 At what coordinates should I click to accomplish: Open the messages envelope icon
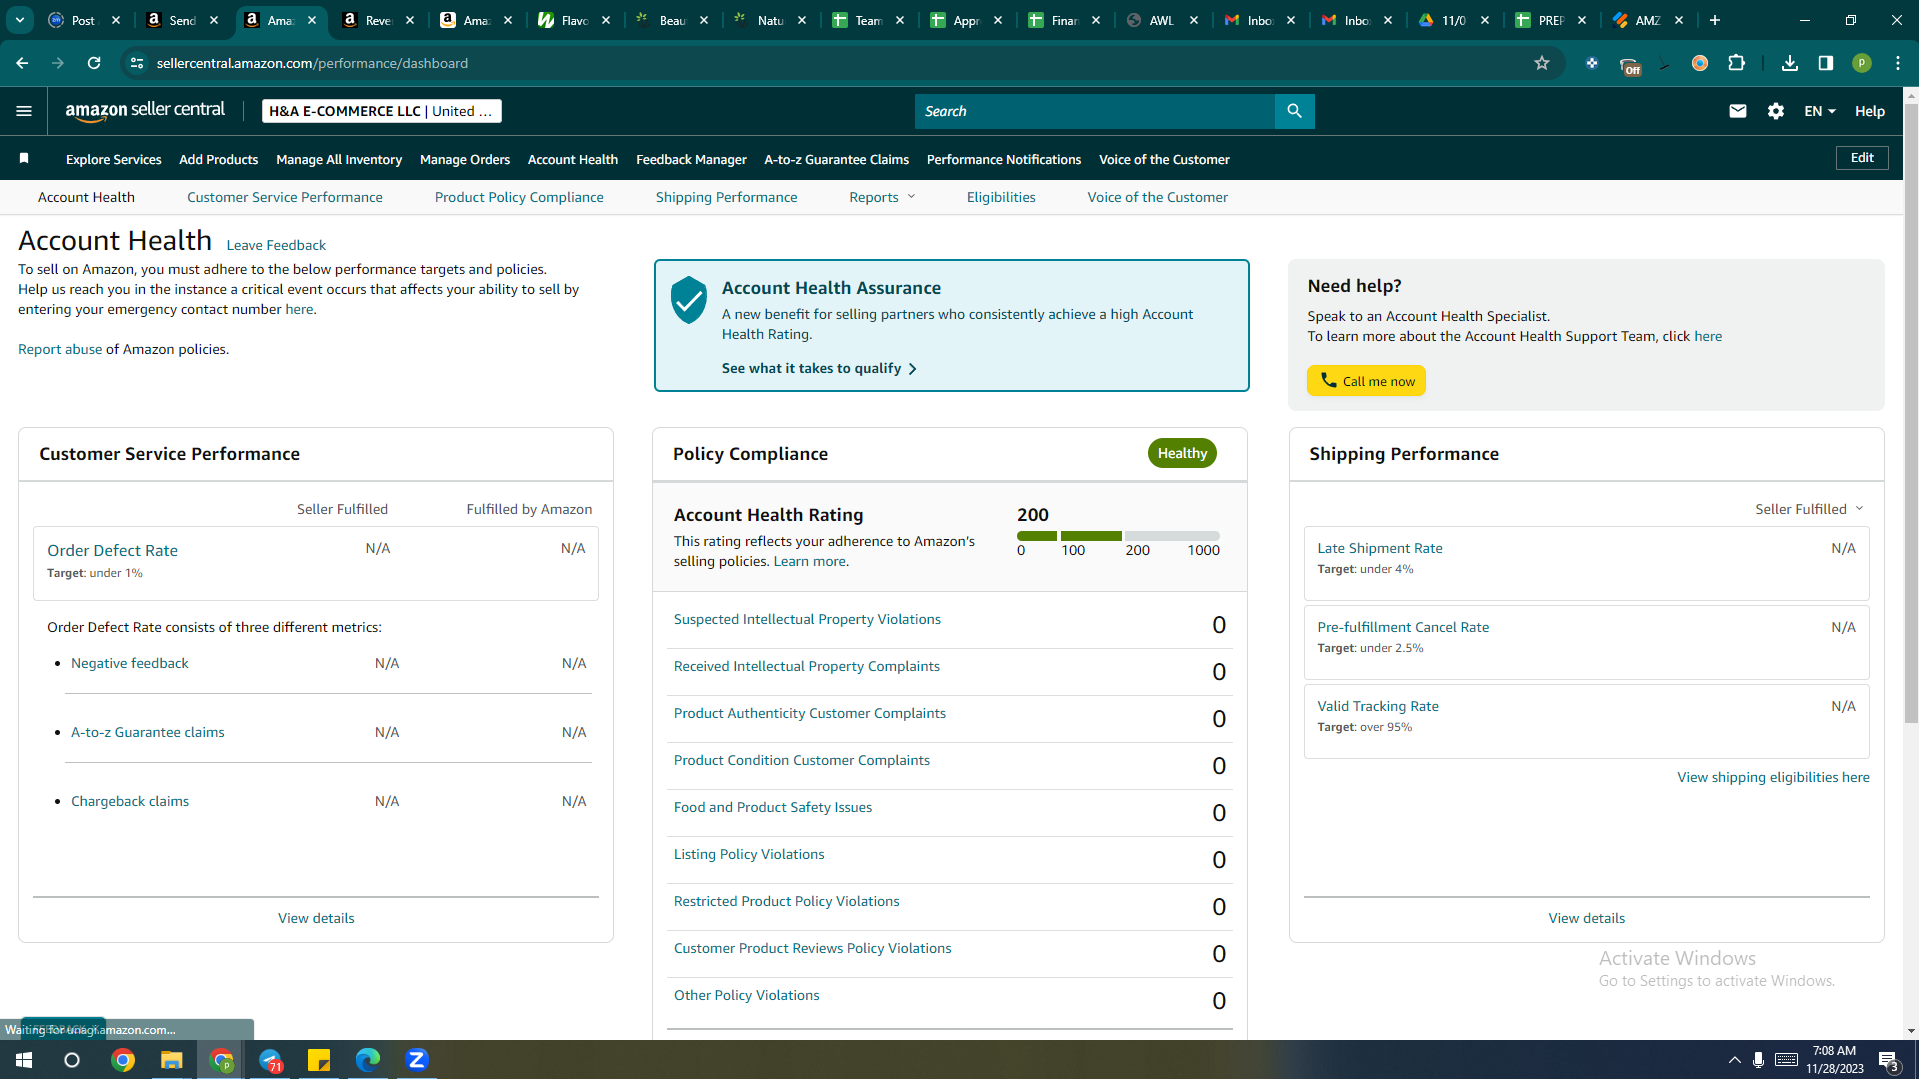[x=1738, y=111]
